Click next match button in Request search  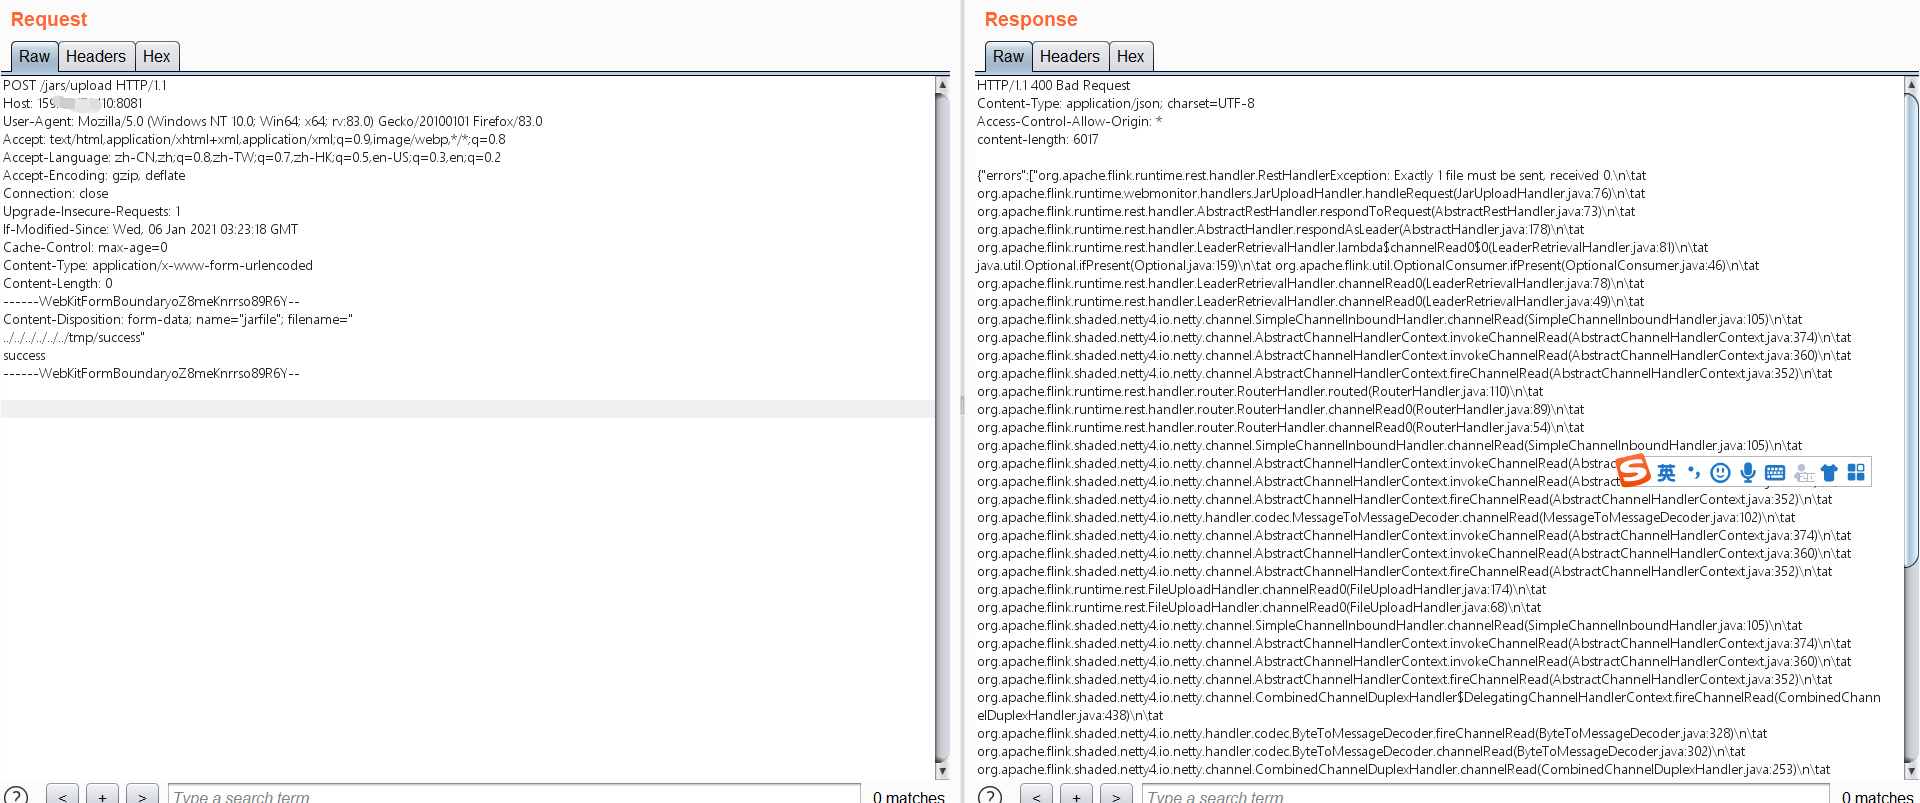point(142,795)
